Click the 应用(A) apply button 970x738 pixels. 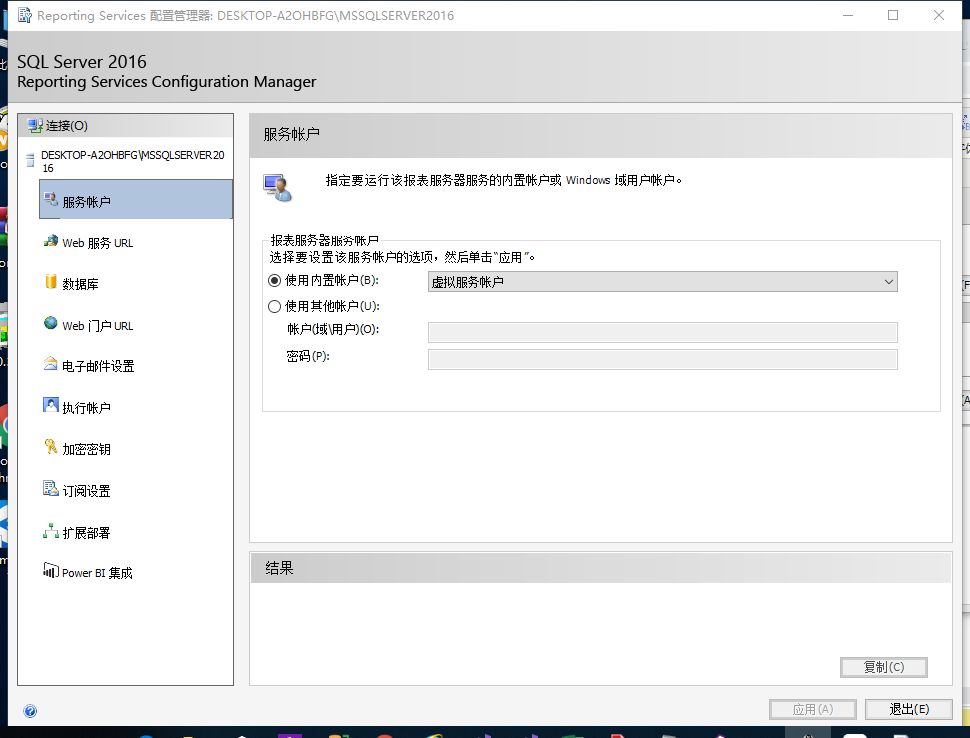(x=812, y=709)
